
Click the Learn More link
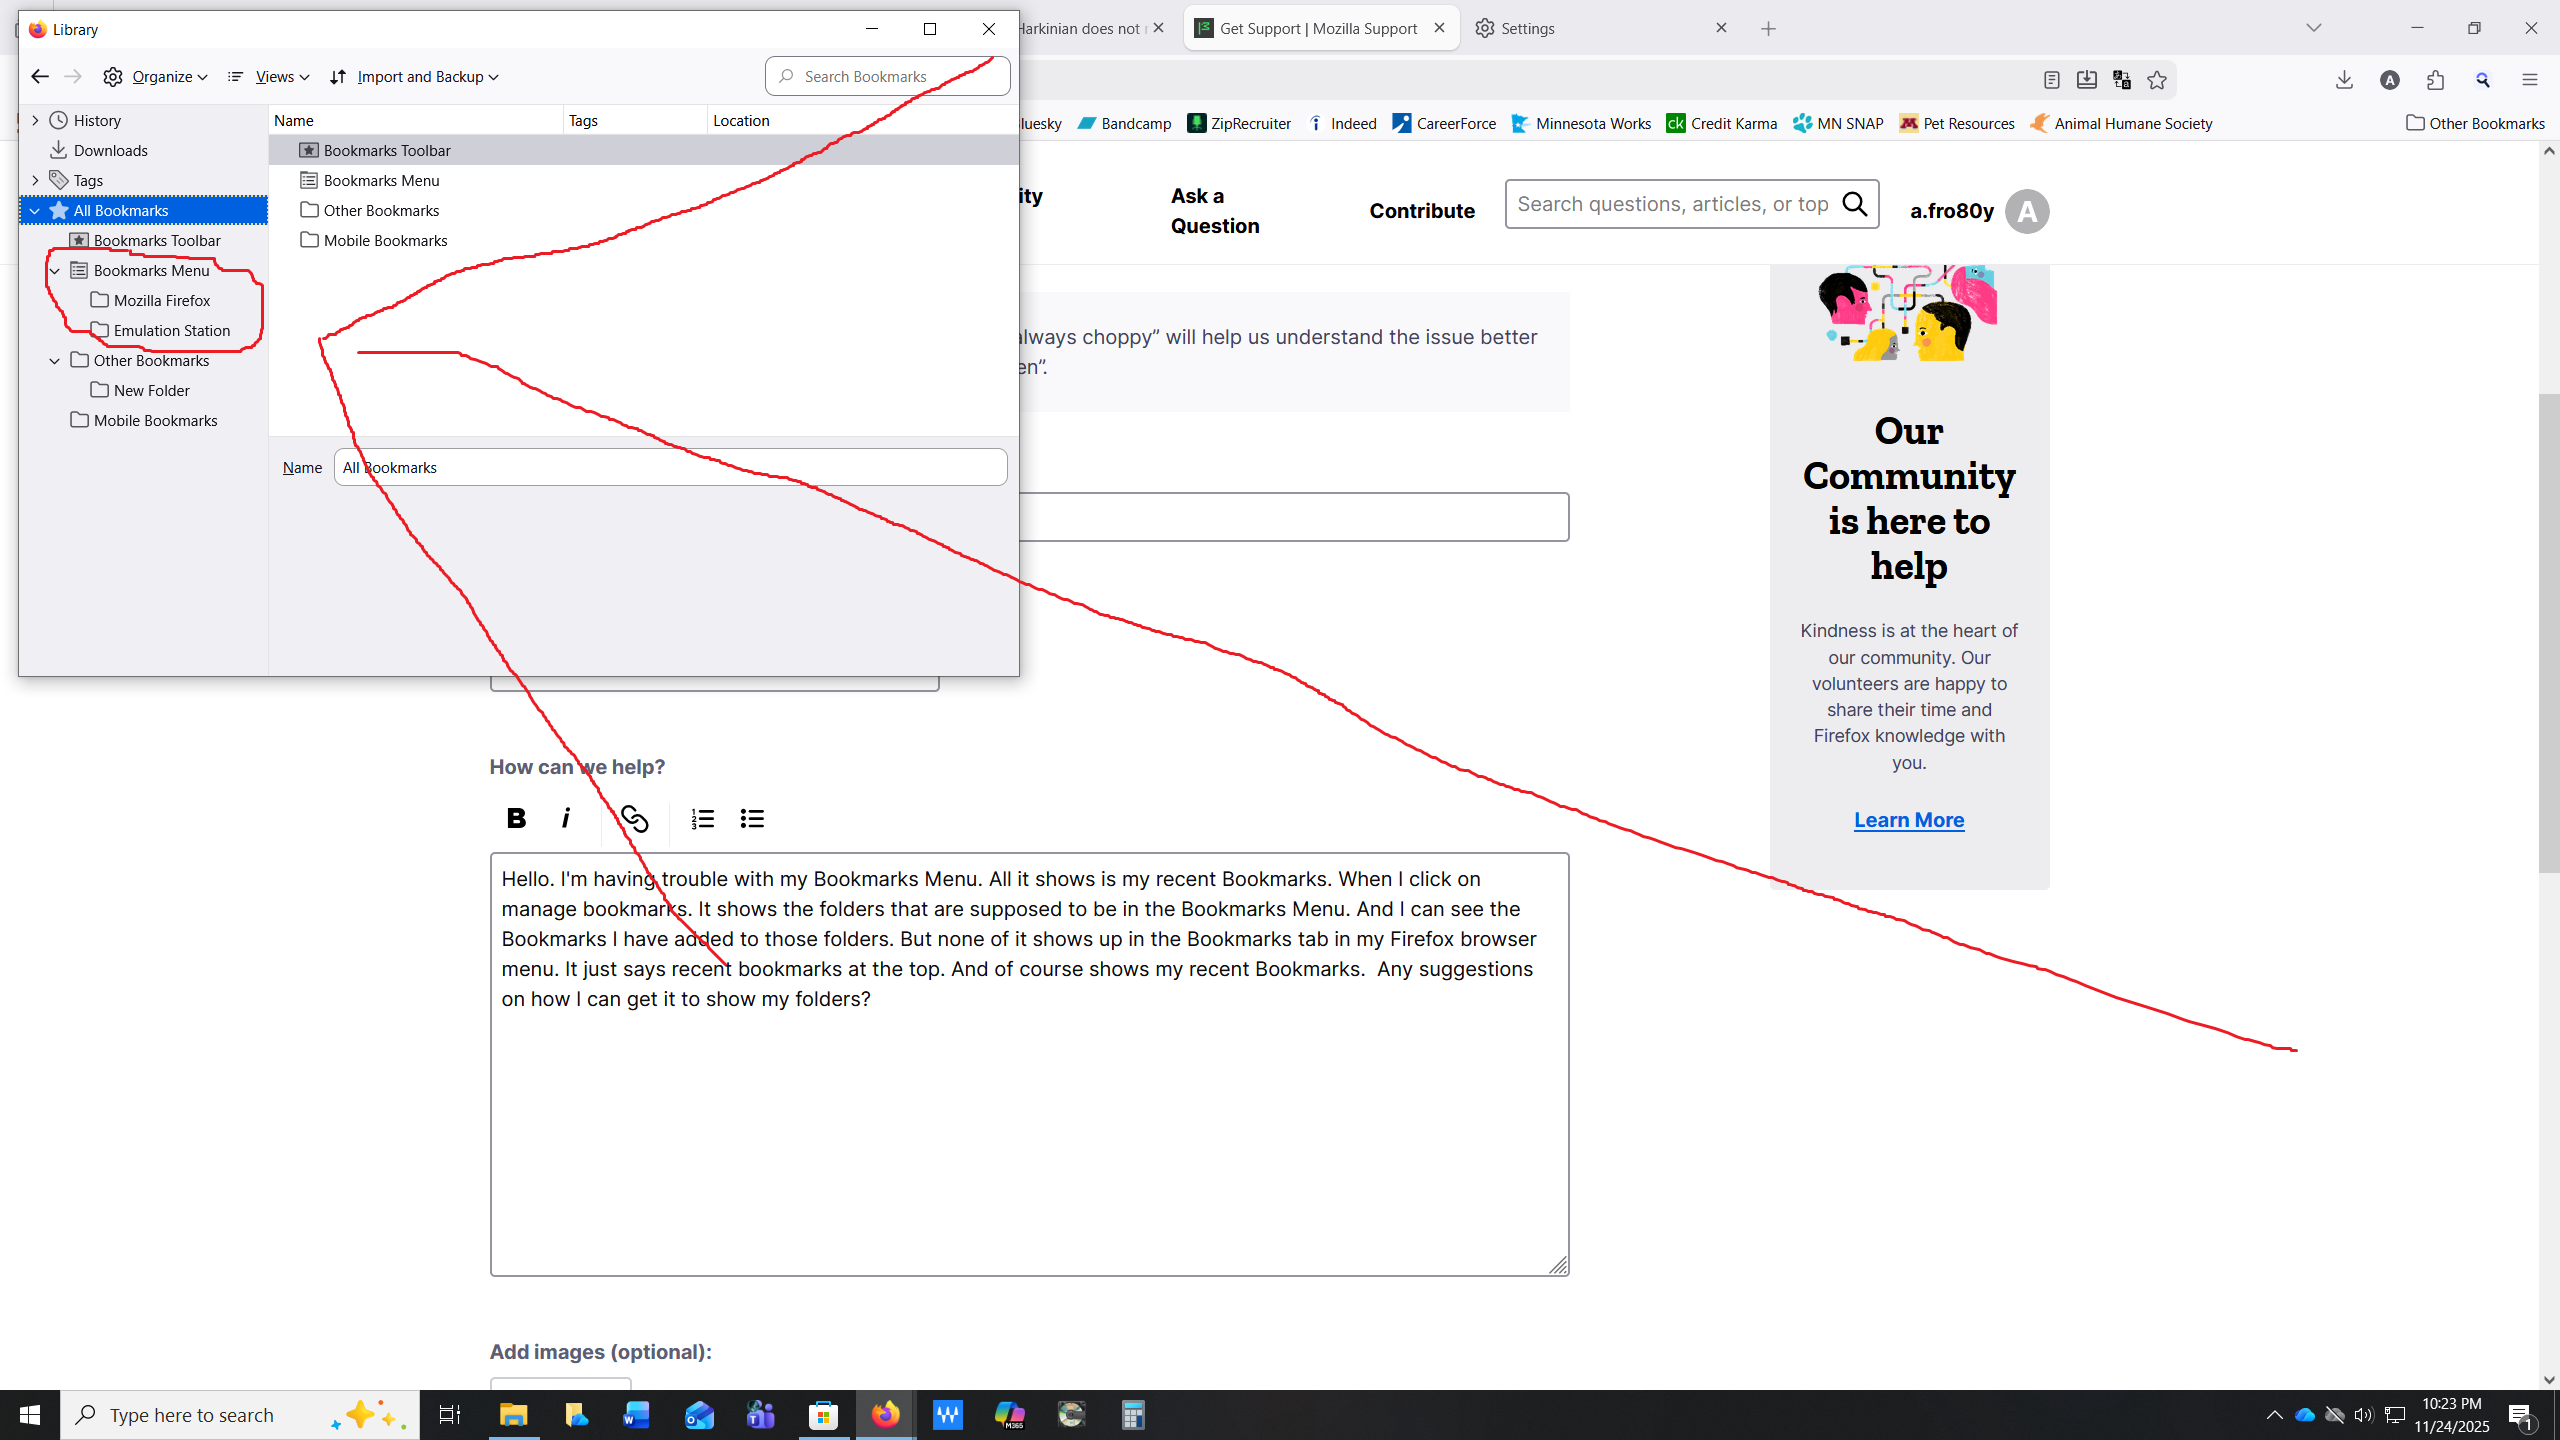click(1908, 820)
